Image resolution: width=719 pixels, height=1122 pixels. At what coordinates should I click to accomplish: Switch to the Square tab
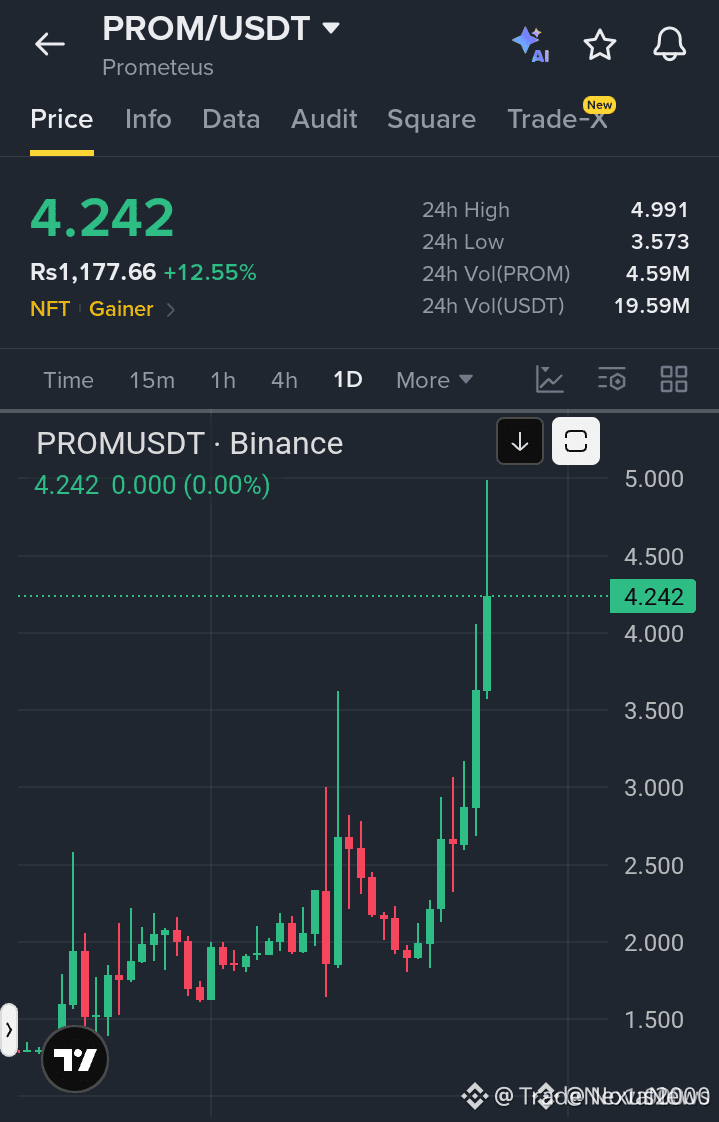coord(431,119)
